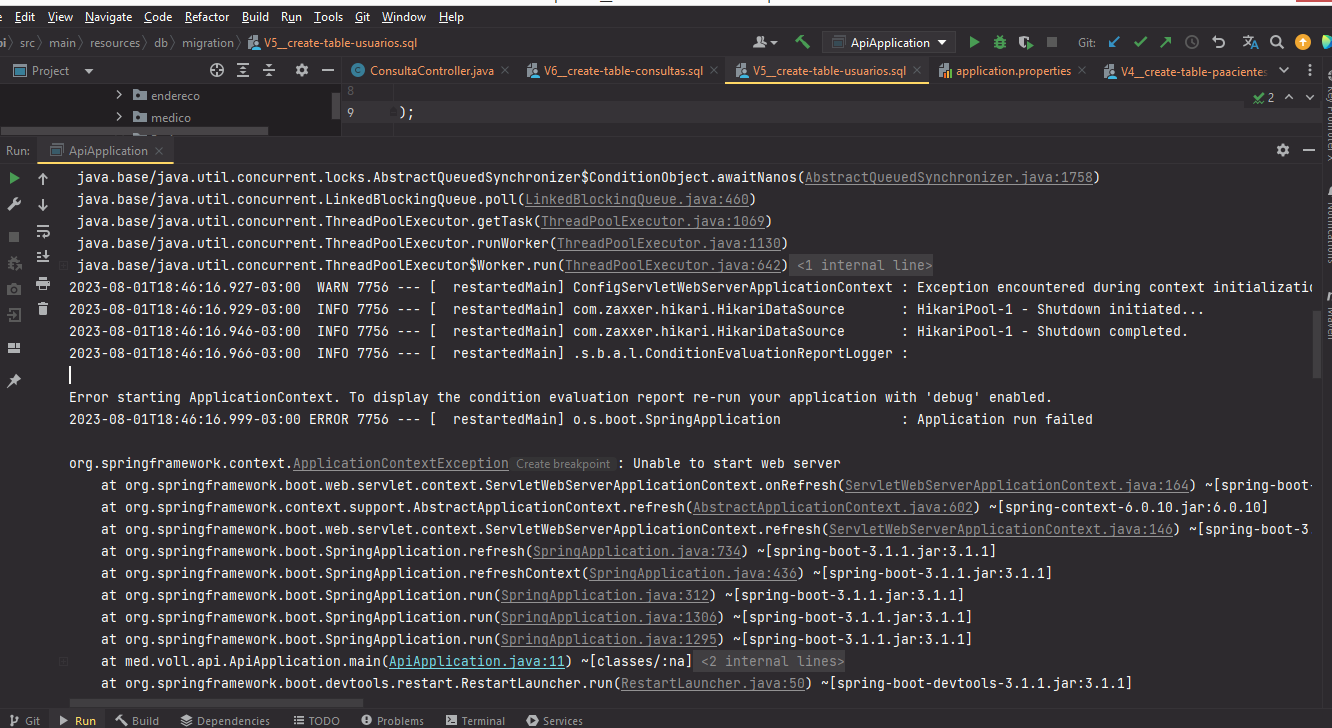Open Project panel gear options
Image resolution: width=1332 pixels, height=728 pixels.
(x=302, y=71)
